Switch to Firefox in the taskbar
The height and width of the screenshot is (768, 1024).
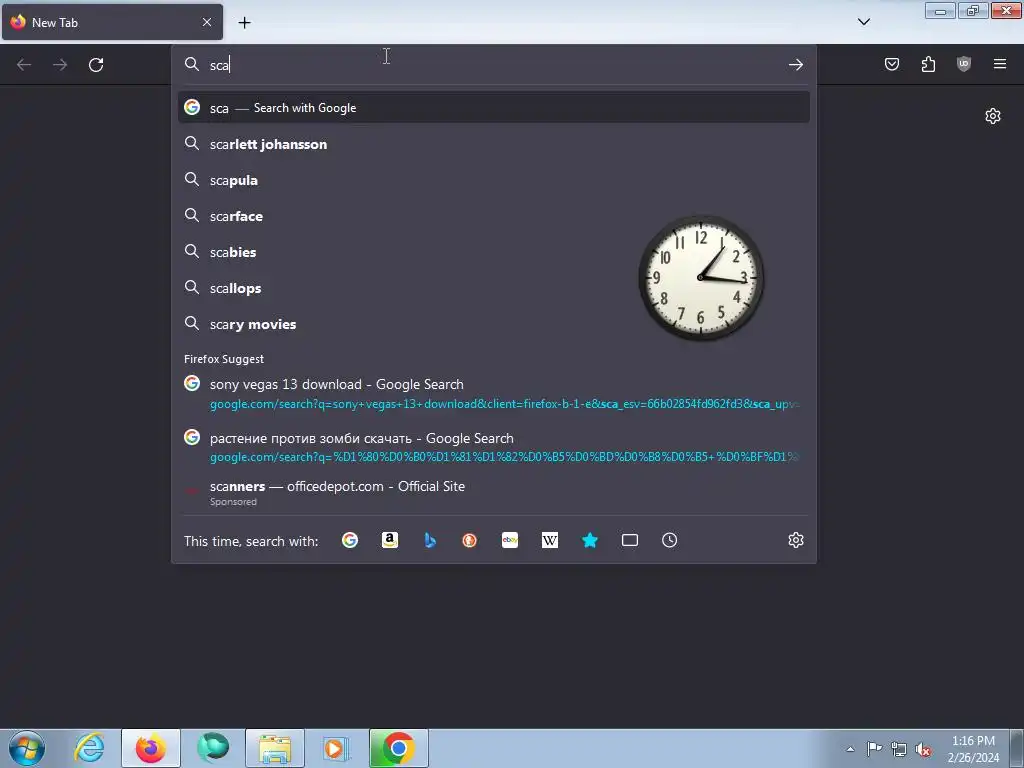(150, 748)
